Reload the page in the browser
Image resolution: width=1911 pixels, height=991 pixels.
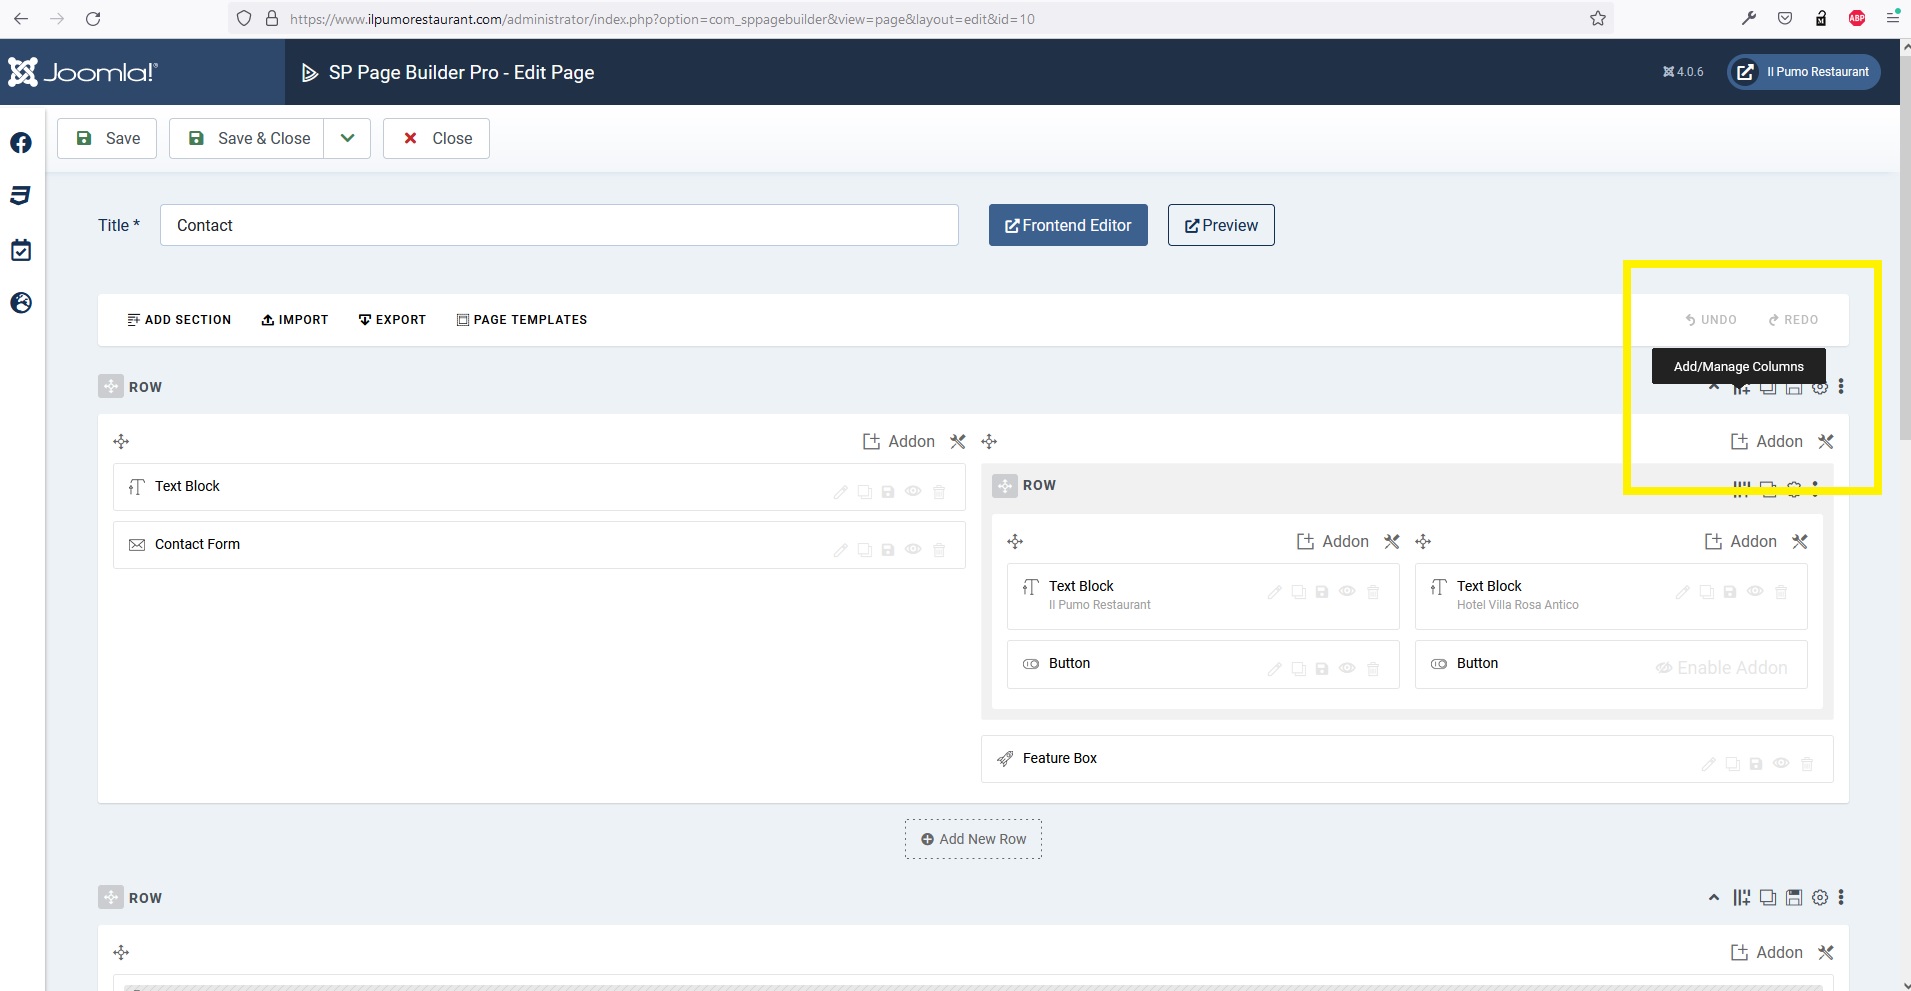pyautogui.click(x=93, y=18)
